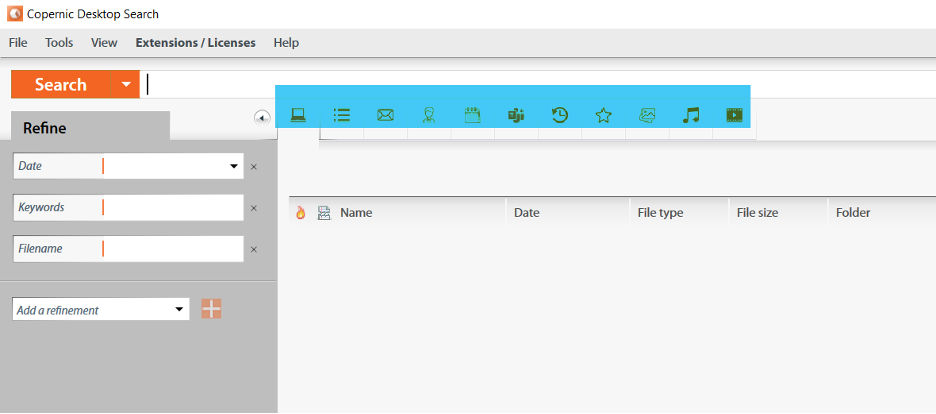
Task: Select the Microsoft Teams category icon
Action: tap(516, 115)
